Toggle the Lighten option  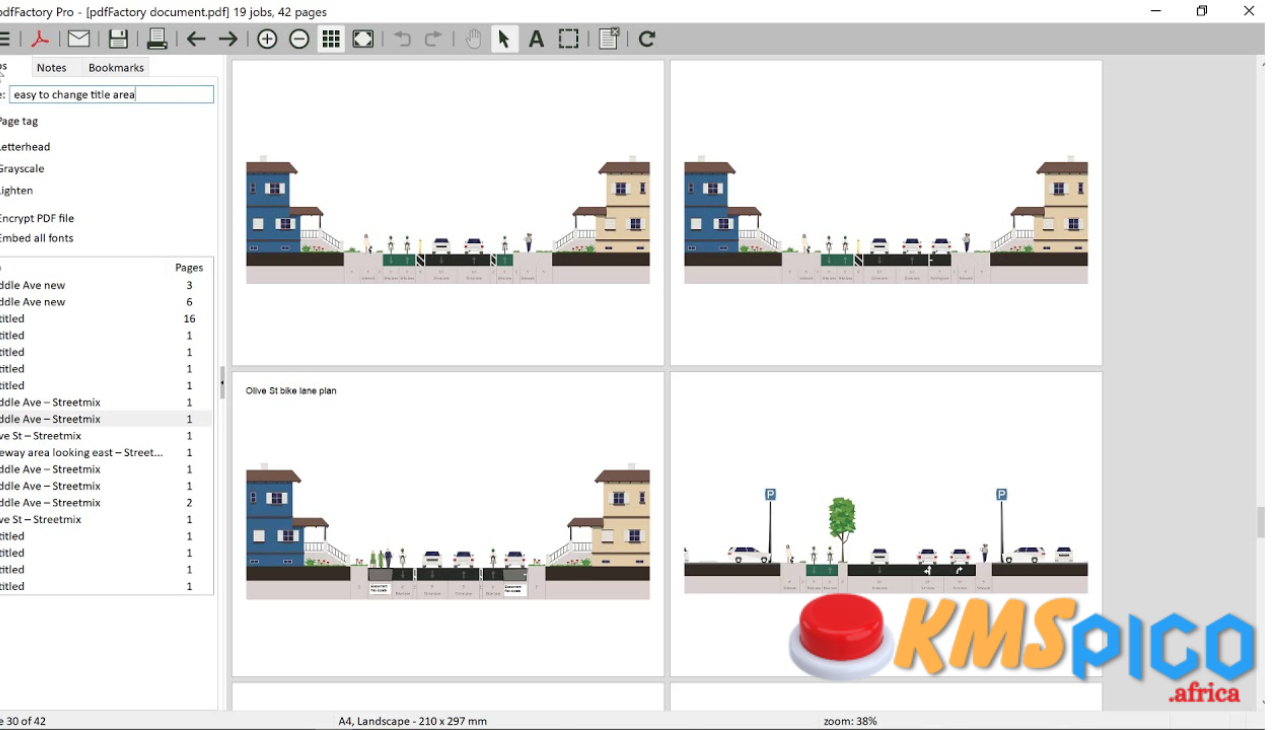pyautogui.click(x=16, y=191)
